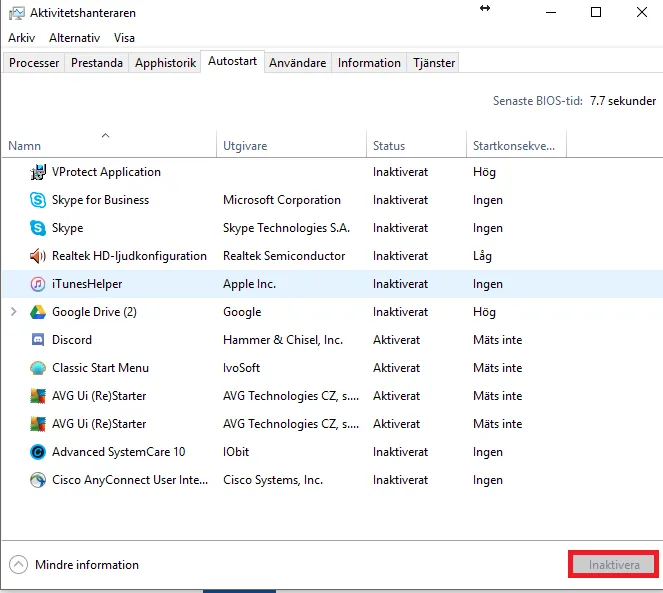Click the Google publisher cell
Viewport: 663px width, 593px height.
[x=242, y=312]
